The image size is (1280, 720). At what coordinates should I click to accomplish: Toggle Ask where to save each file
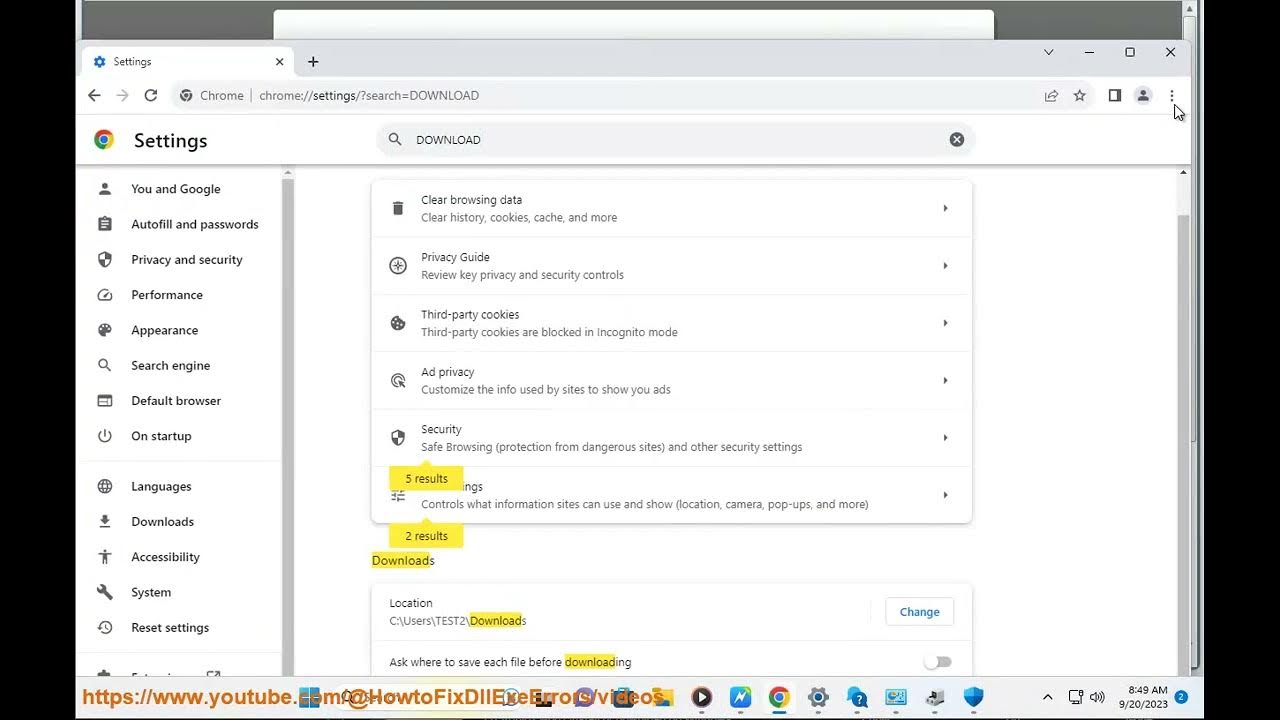pyautogui.click(x=938, y=662)
